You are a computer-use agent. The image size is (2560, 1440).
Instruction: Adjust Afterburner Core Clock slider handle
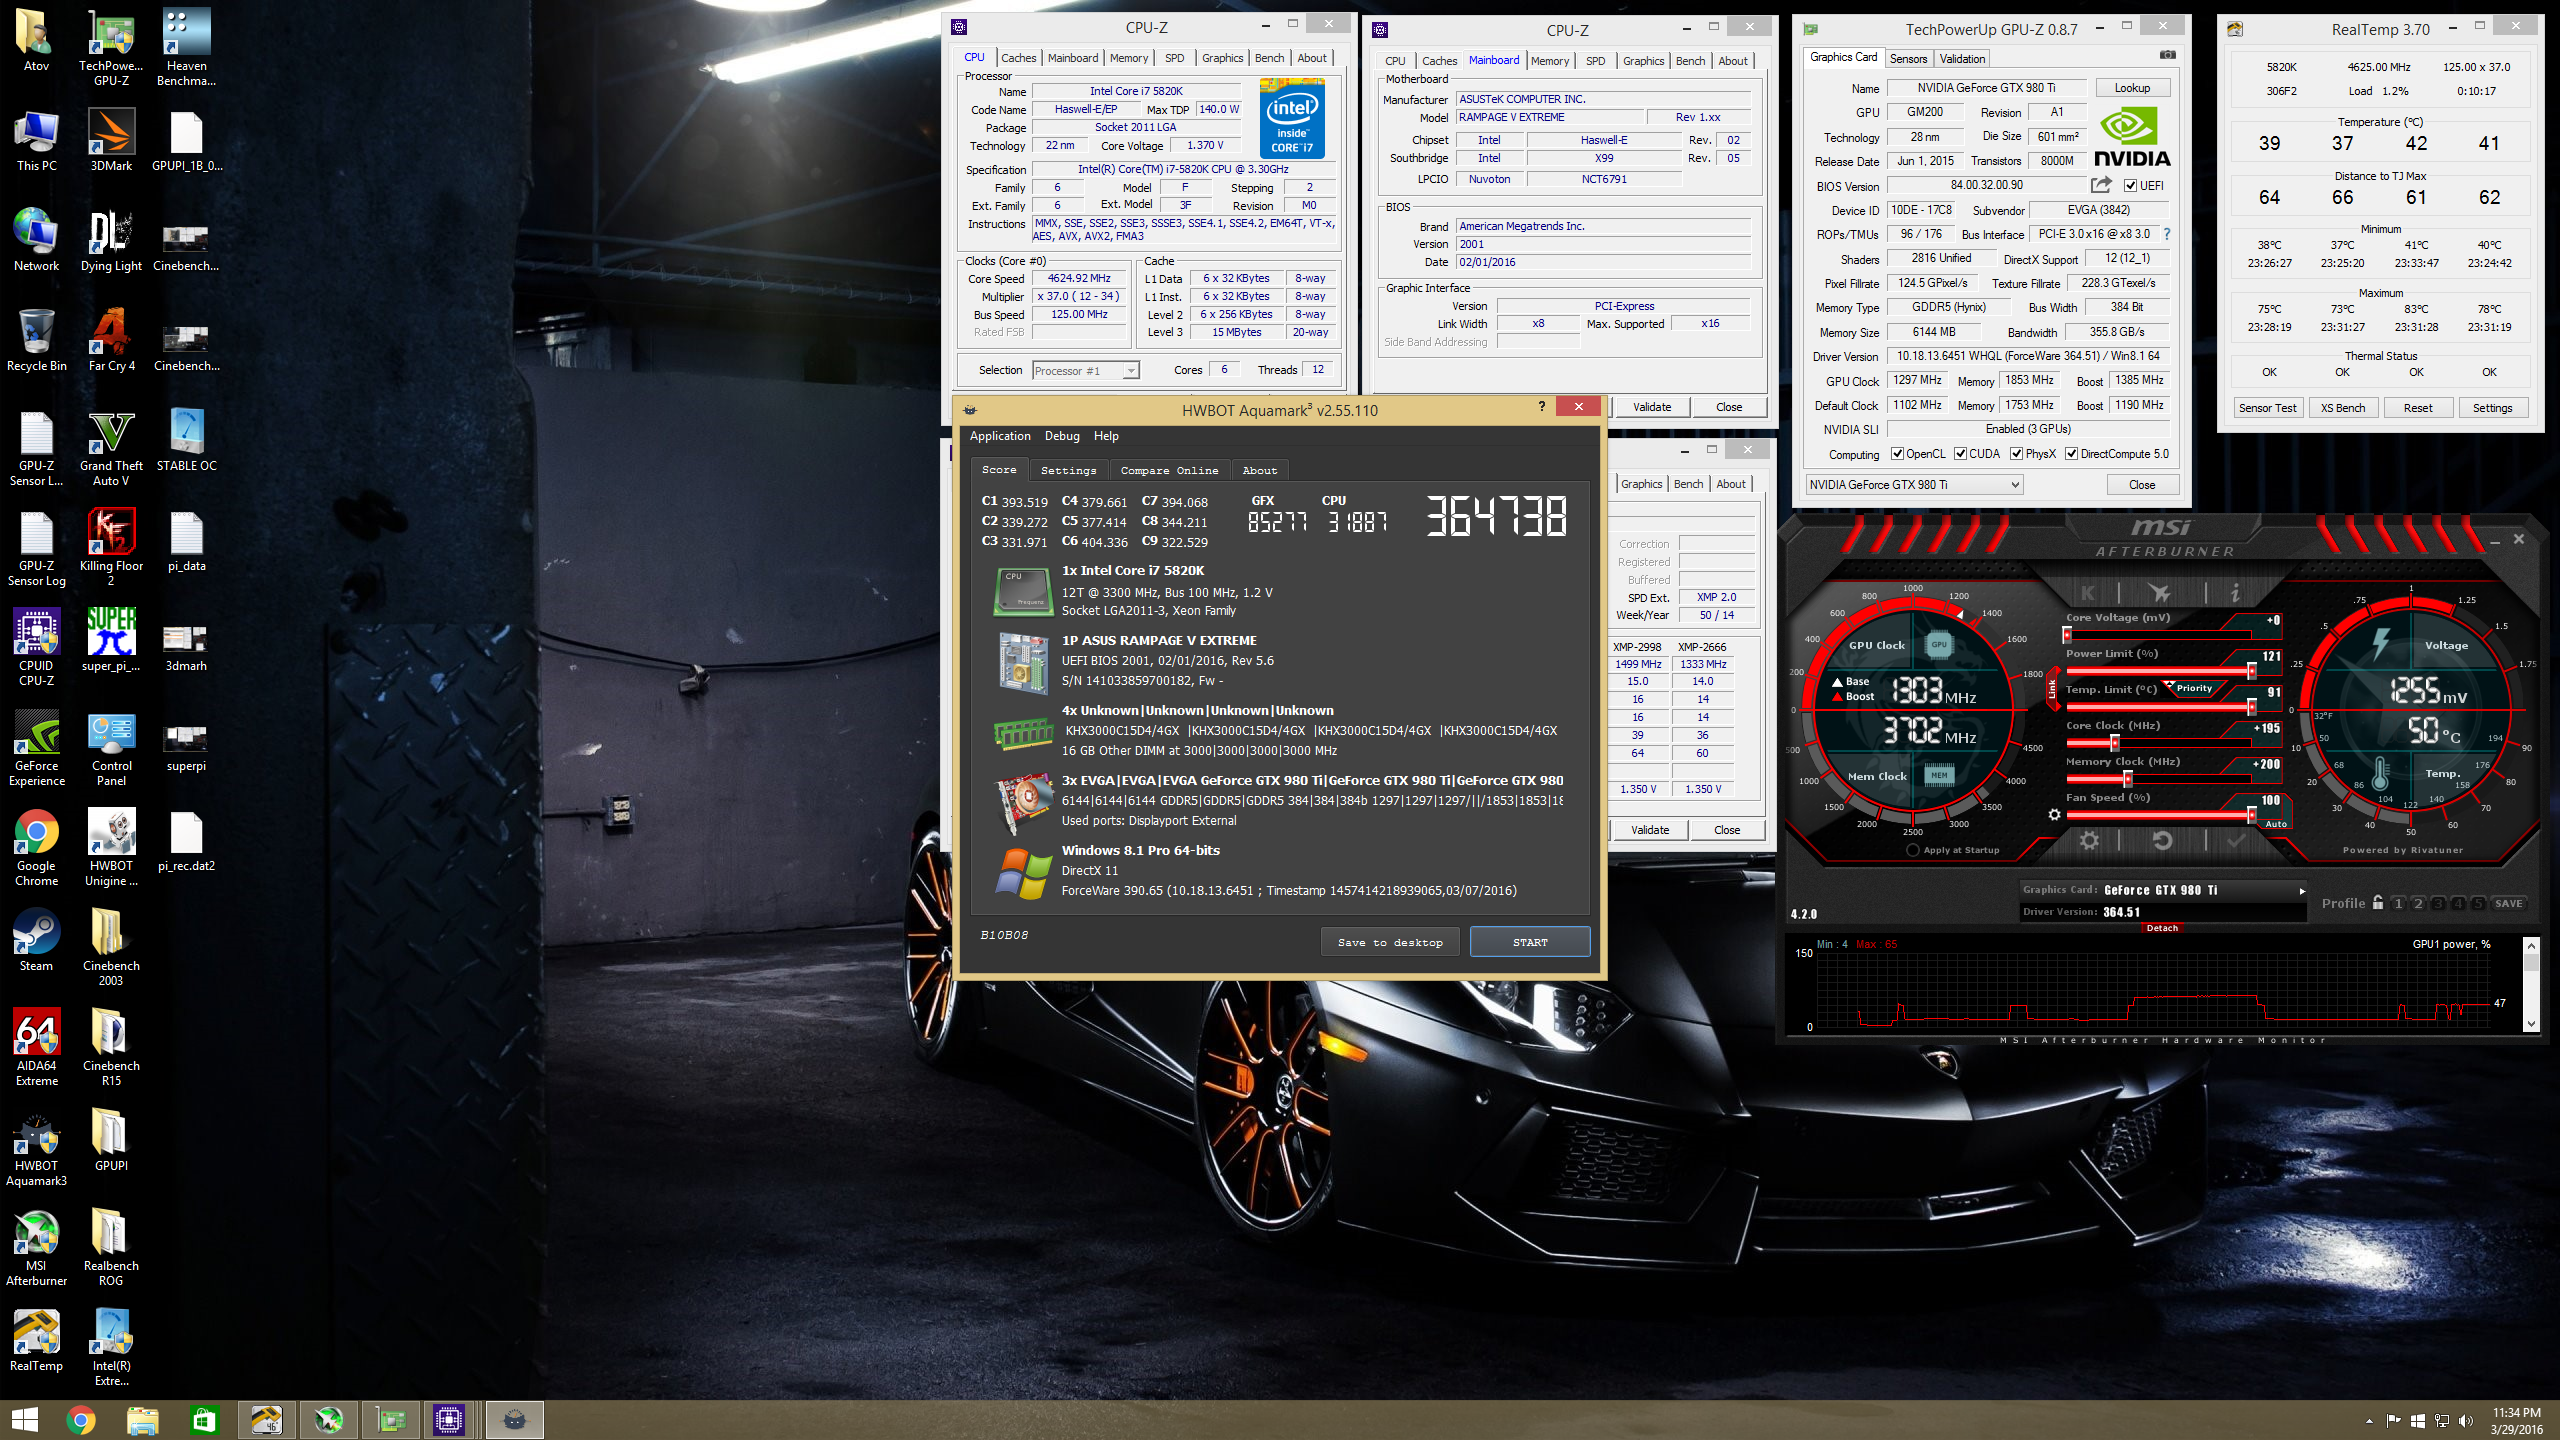(x=2114, y=743)
